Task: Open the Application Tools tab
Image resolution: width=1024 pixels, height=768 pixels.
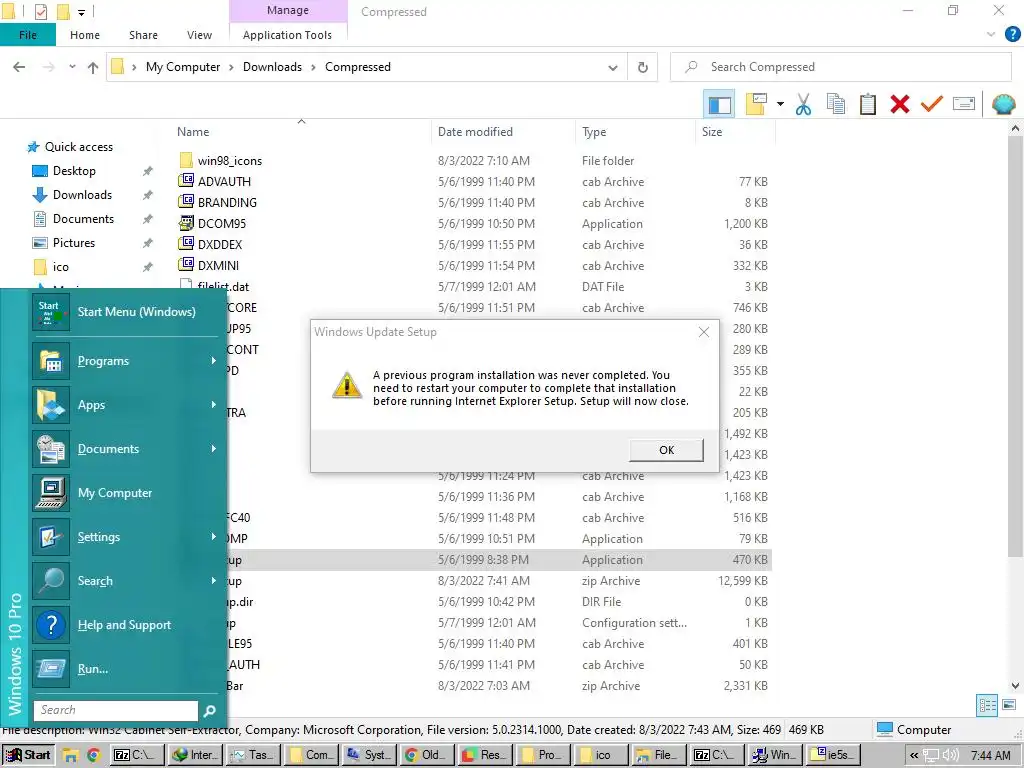Action: [x=287, y=35]
